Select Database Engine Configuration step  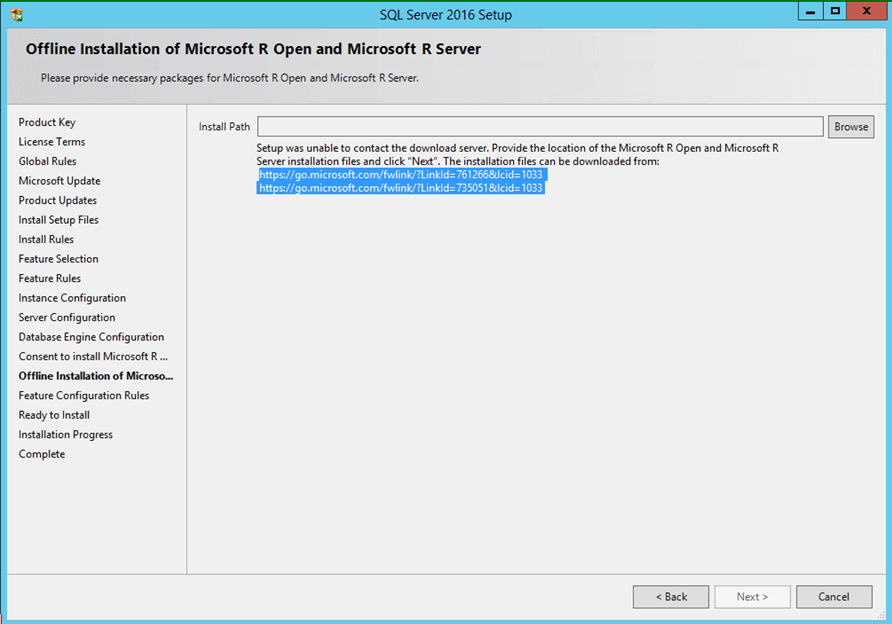coord(91,336)
